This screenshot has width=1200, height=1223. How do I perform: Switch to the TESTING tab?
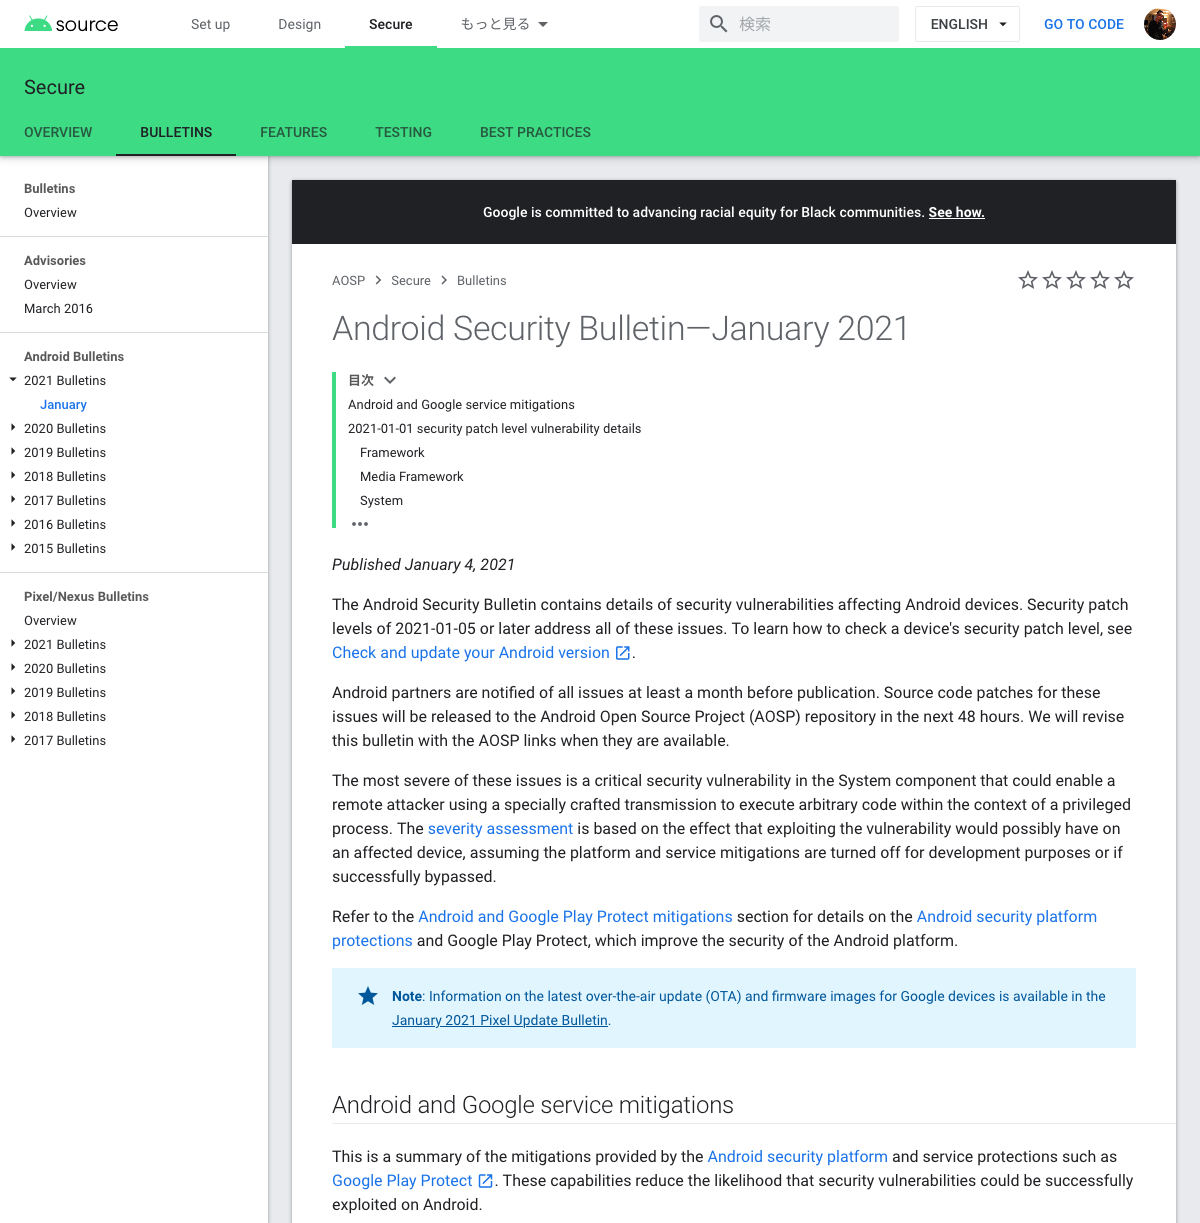(x=403, y=132)
